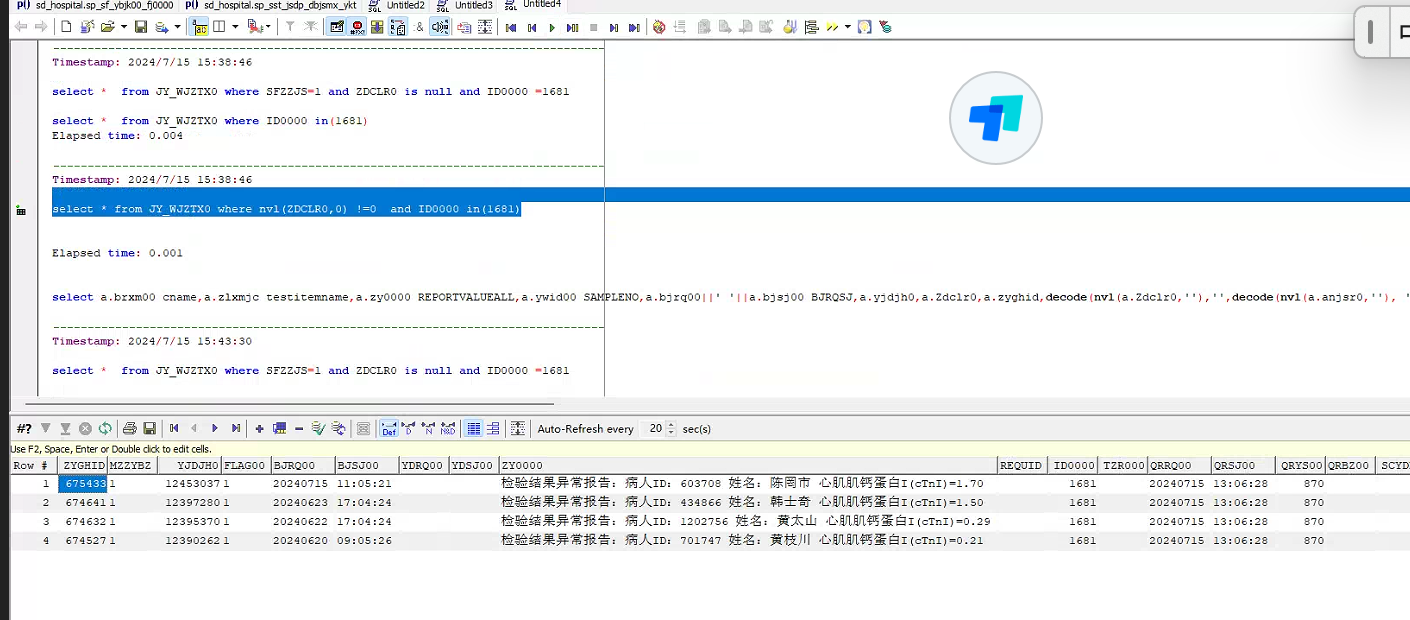Run the SQL with the green play button
1410x620 pixels.
(x=552, y=27)
